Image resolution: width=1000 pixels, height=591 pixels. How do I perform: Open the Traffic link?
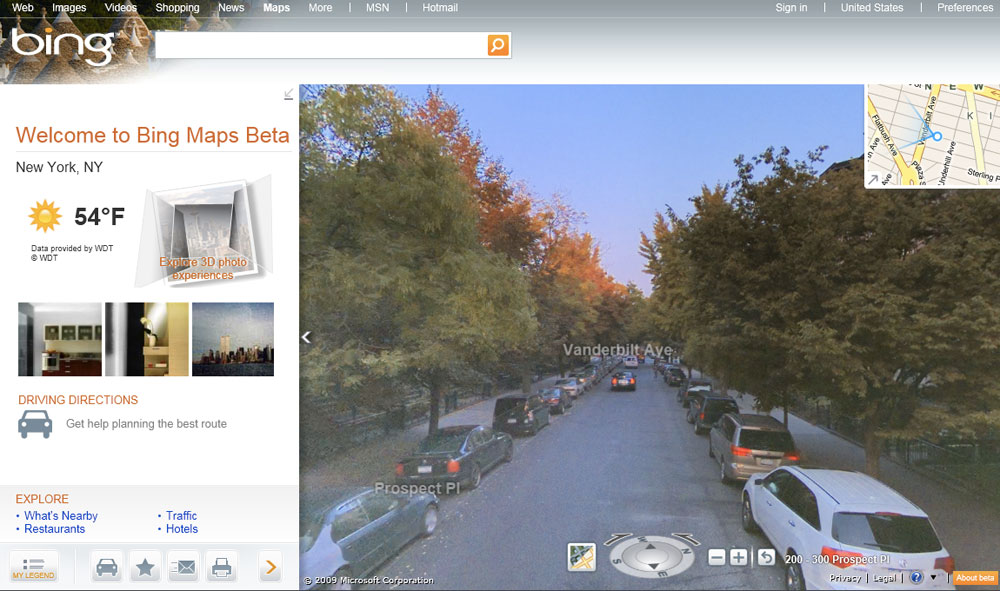(x=181, y=516)
